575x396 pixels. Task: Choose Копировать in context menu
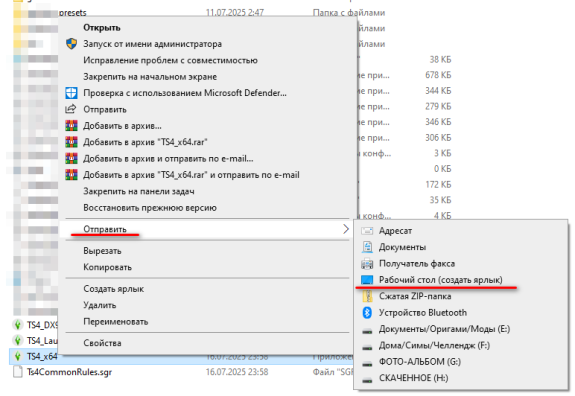point(107,267)
